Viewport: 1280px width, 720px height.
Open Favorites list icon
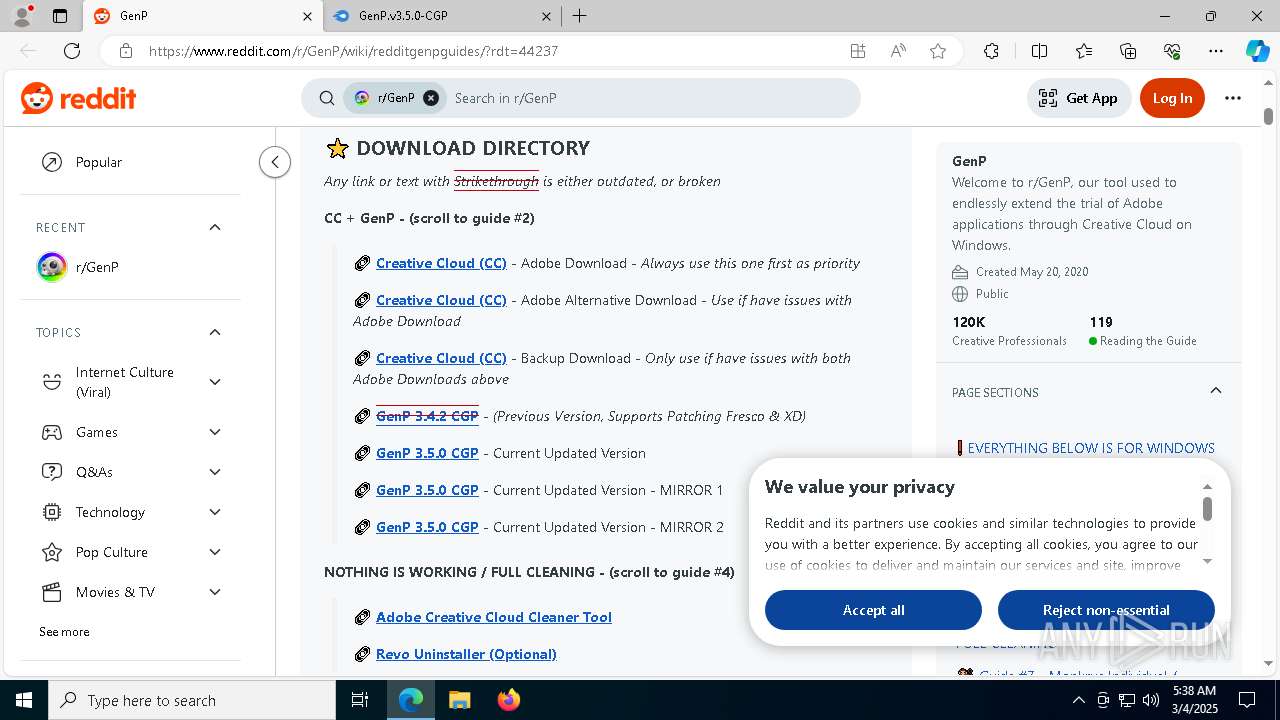[x=1084, y=51]
